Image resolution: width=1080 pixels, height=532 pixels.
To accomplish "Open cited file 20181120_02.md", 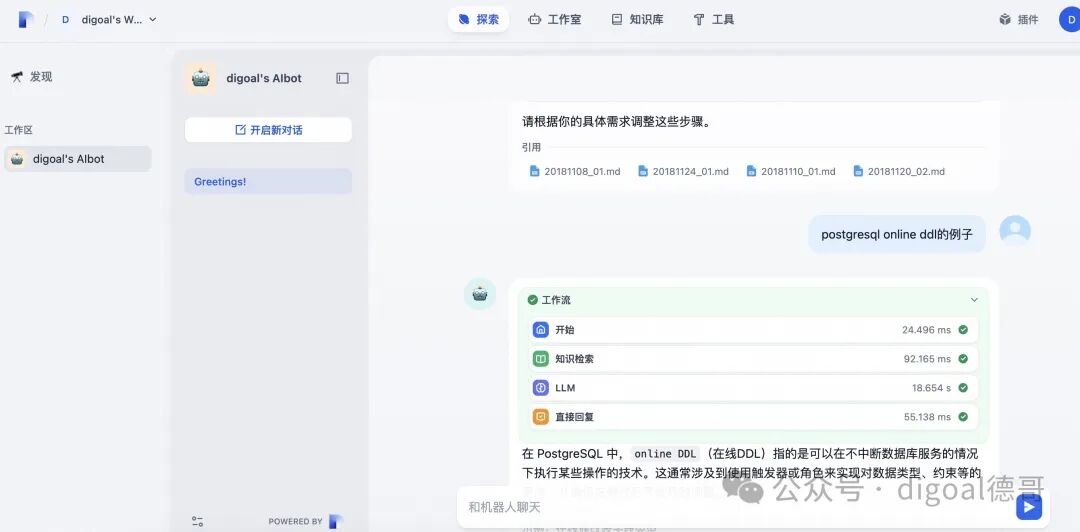I will (899, 172).
